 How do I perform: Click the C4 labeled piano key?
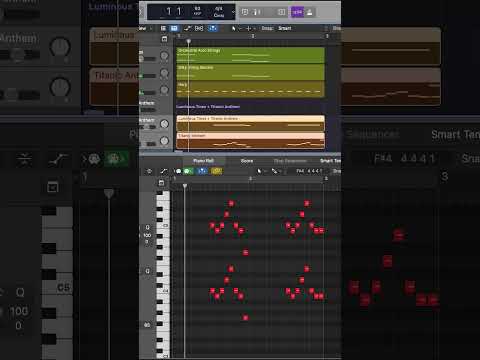[163, 291]
